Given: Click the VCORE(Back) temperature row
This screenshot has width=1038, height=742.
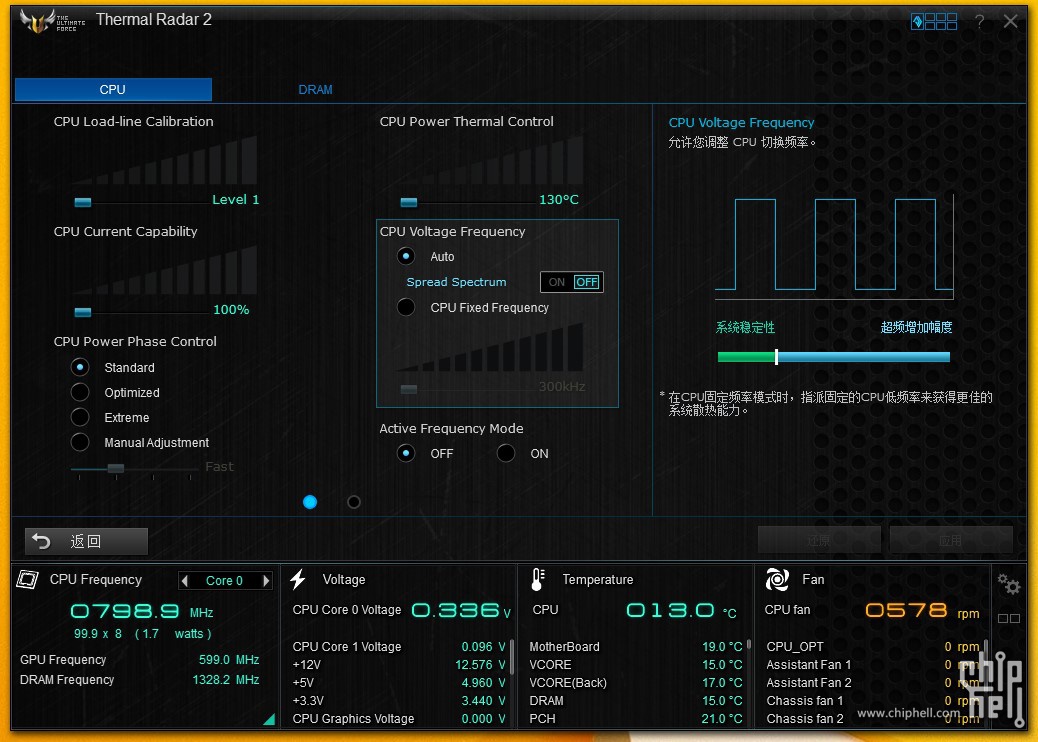Looking at the screenshot, I should pyautogui.click(x=636, y=682).
